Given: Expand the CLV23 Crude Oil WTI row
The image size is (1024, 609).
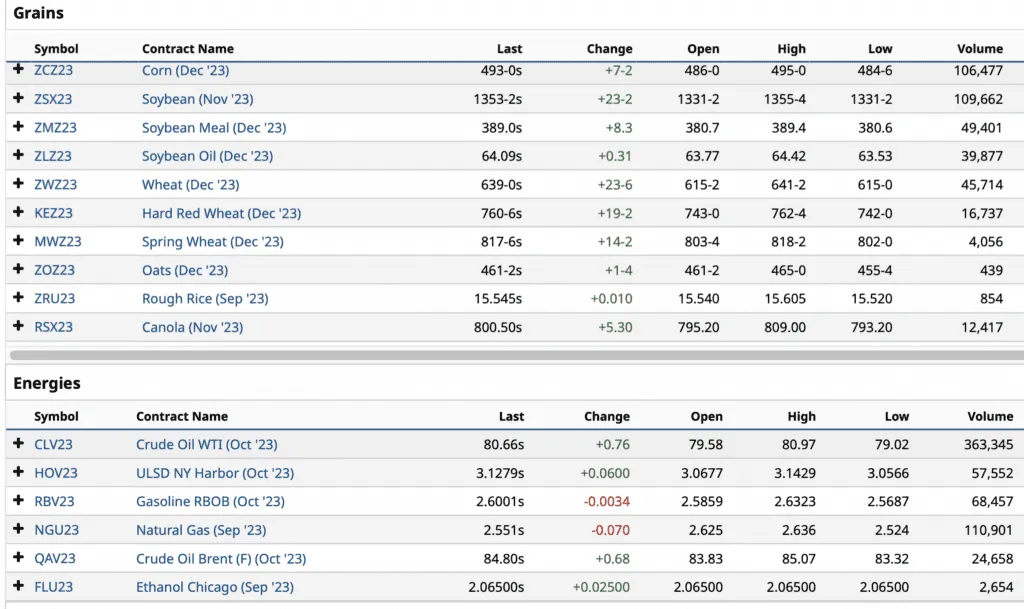Looking at the screenshot, I should [18, 444].
